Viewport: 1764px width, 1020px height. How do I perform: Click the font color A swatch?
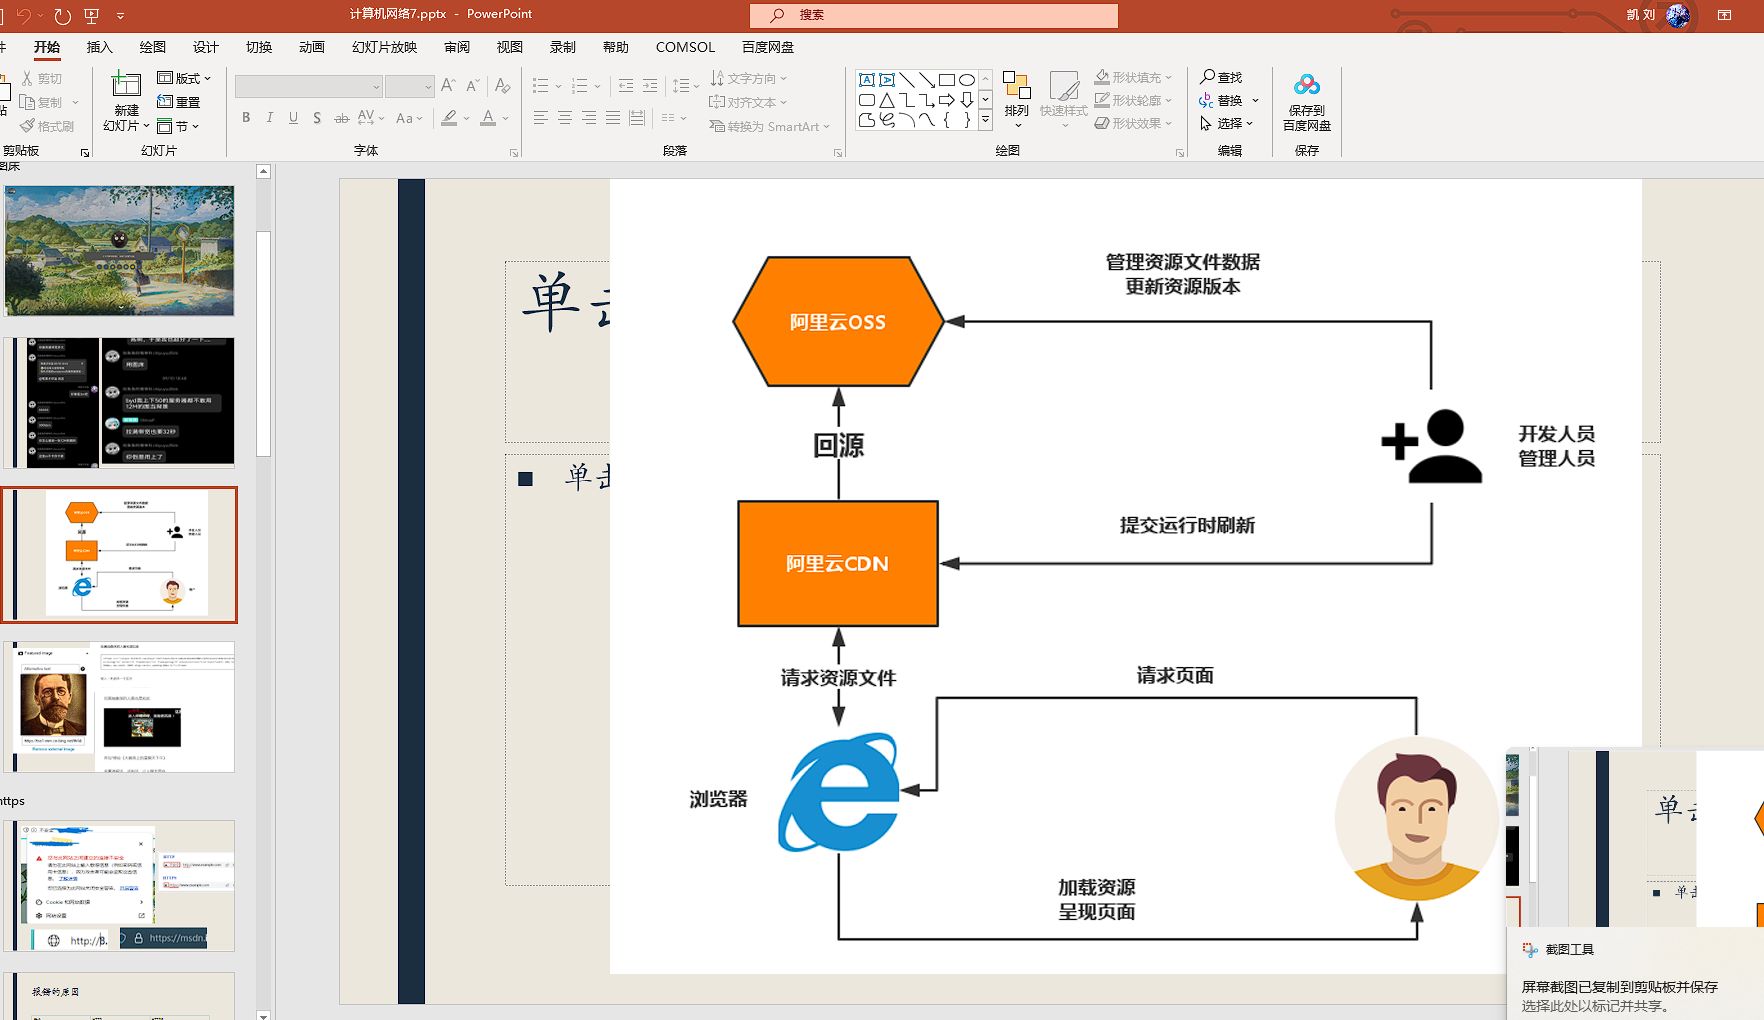click(488, 118)
